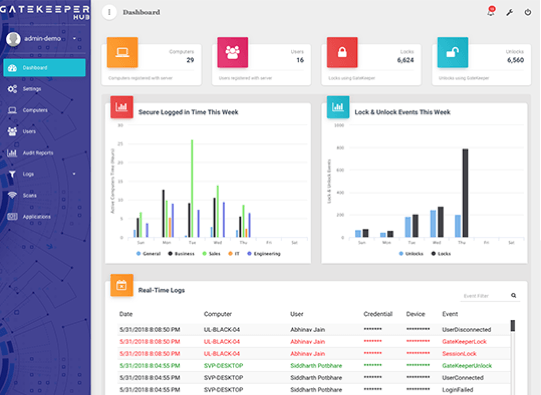The height and width of the screenshot is (395, 541).
Task: Click green SVP-DESKTOP computer cell
Action: click(223, 366)
